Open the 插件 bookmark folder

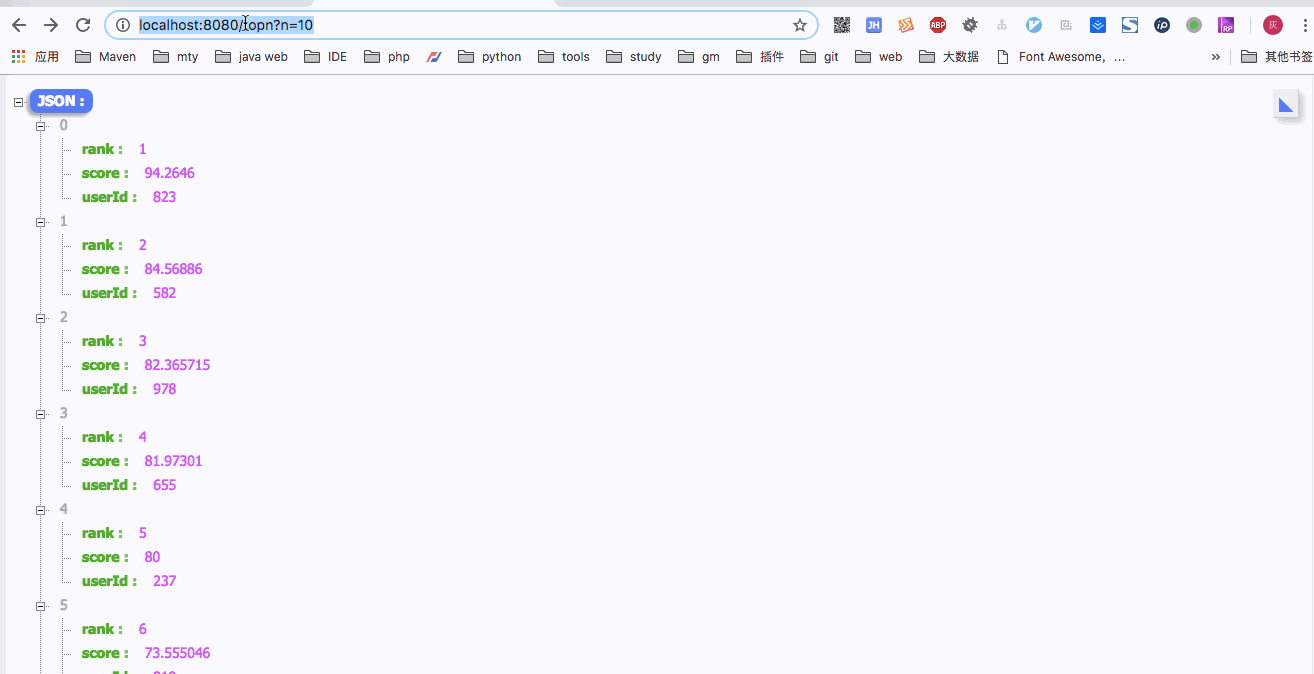[760, 57]
